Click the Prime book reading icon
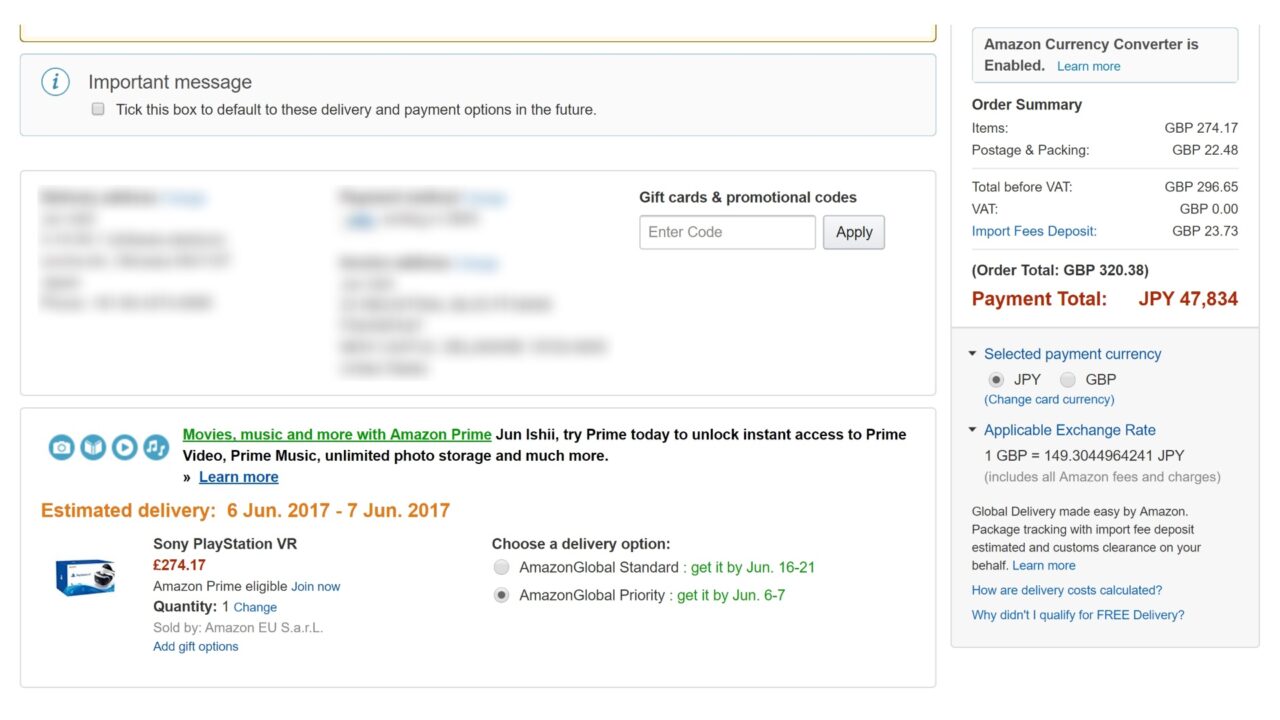This screenshot has height=720, width=1280. pyautogui.click(x=93, y=447)
